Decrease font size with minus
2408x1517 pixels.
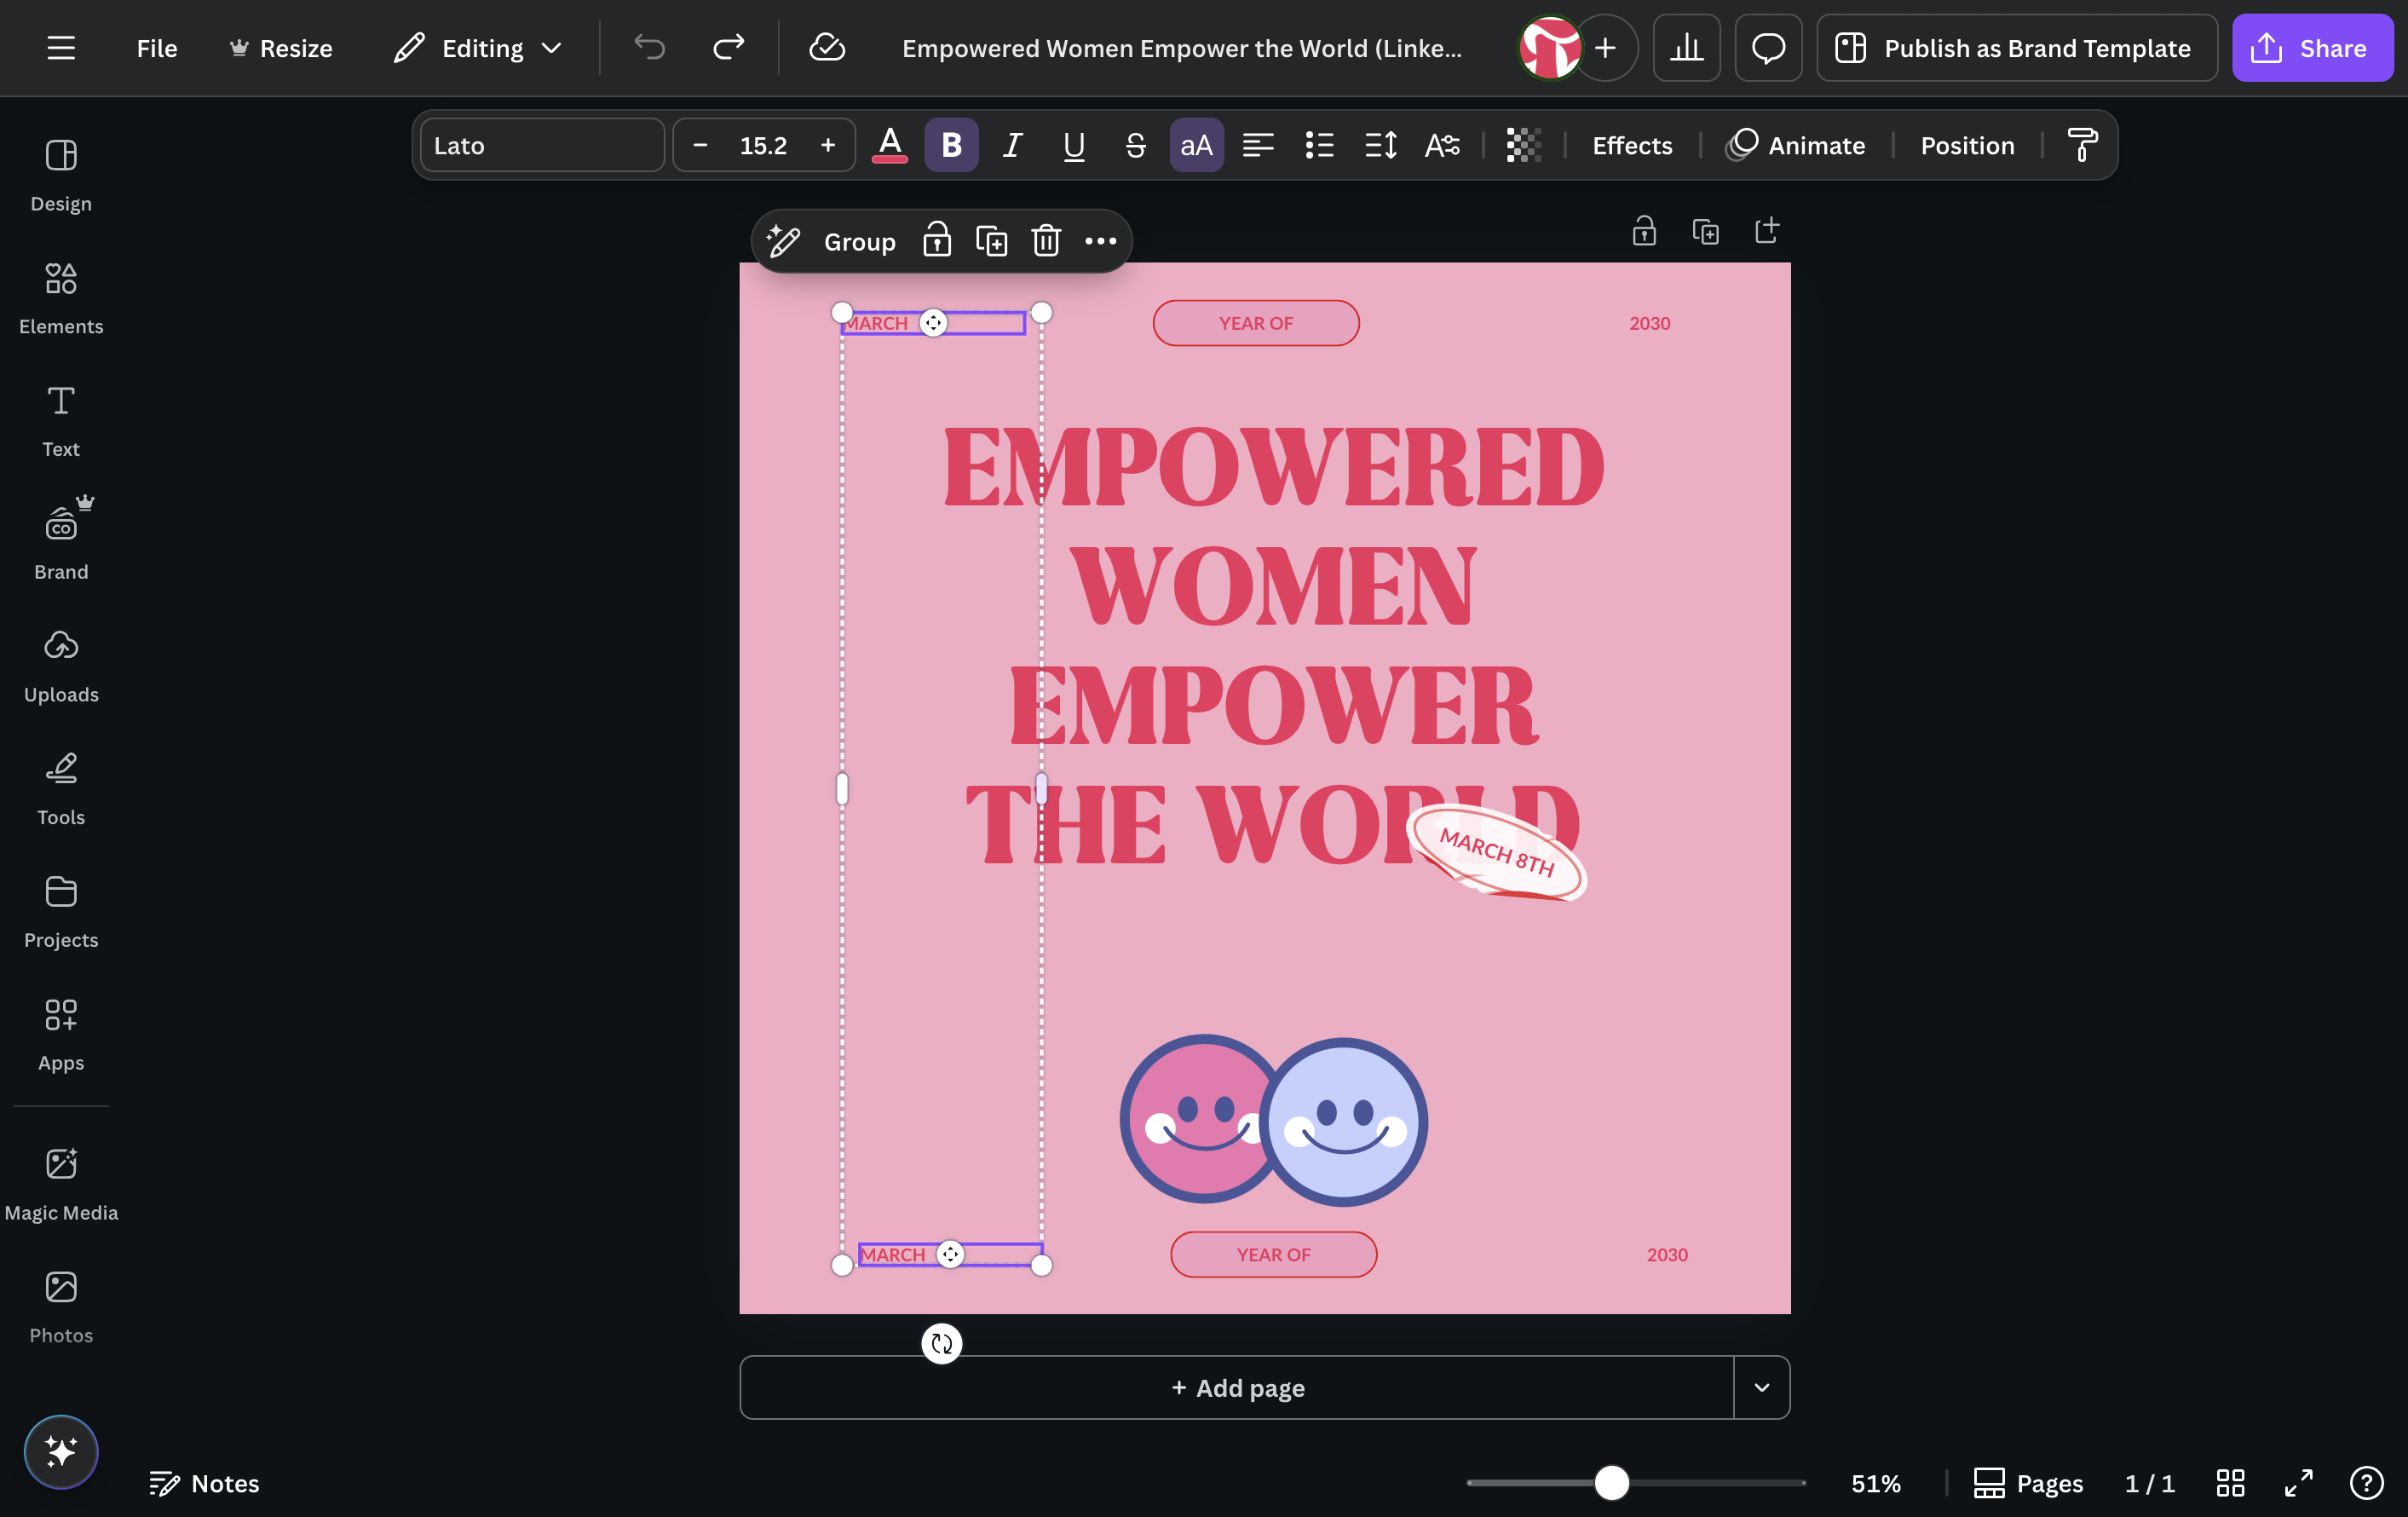coord(700,146)
